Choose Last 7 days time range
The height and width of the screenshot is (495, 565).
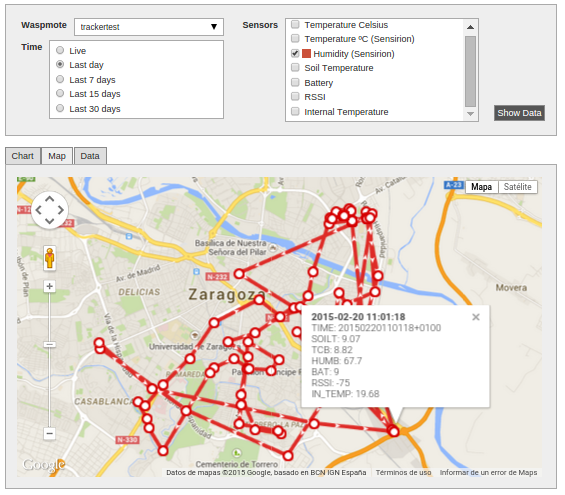[60, 79]
